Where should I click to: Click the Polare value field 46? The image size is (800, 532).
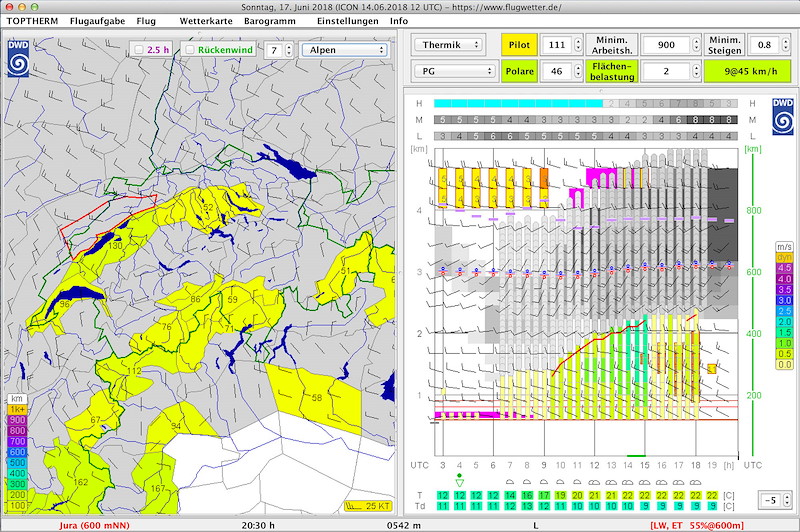tap(557, 71)
